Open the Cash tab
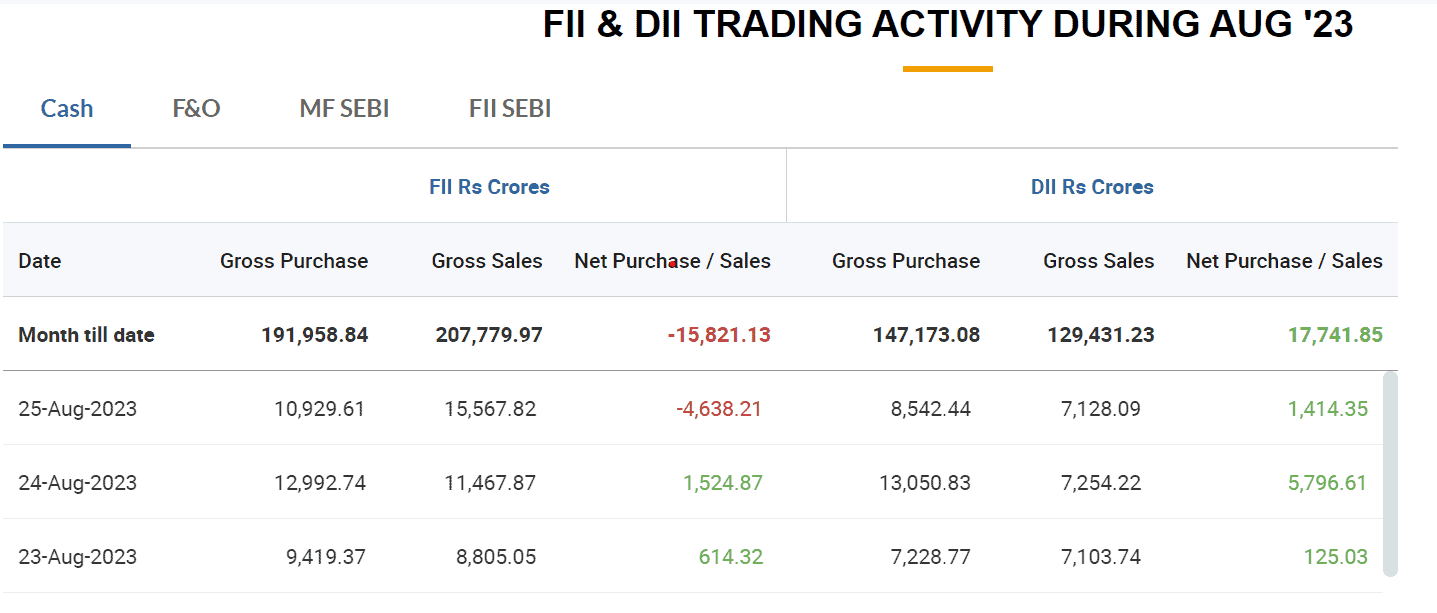 67,109
